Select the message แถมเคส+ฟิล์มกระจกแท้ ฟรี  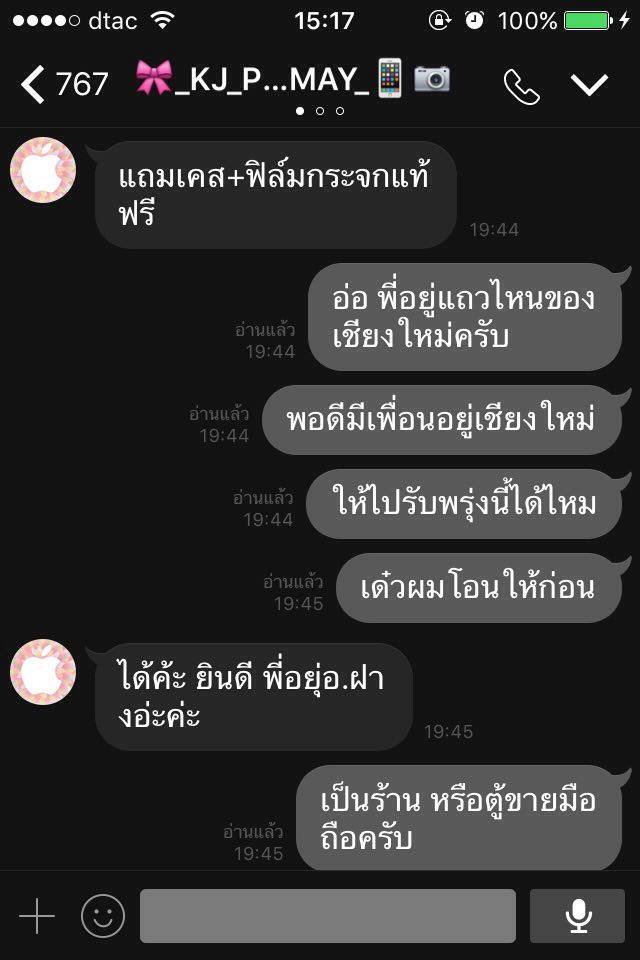tap(276, 195)
